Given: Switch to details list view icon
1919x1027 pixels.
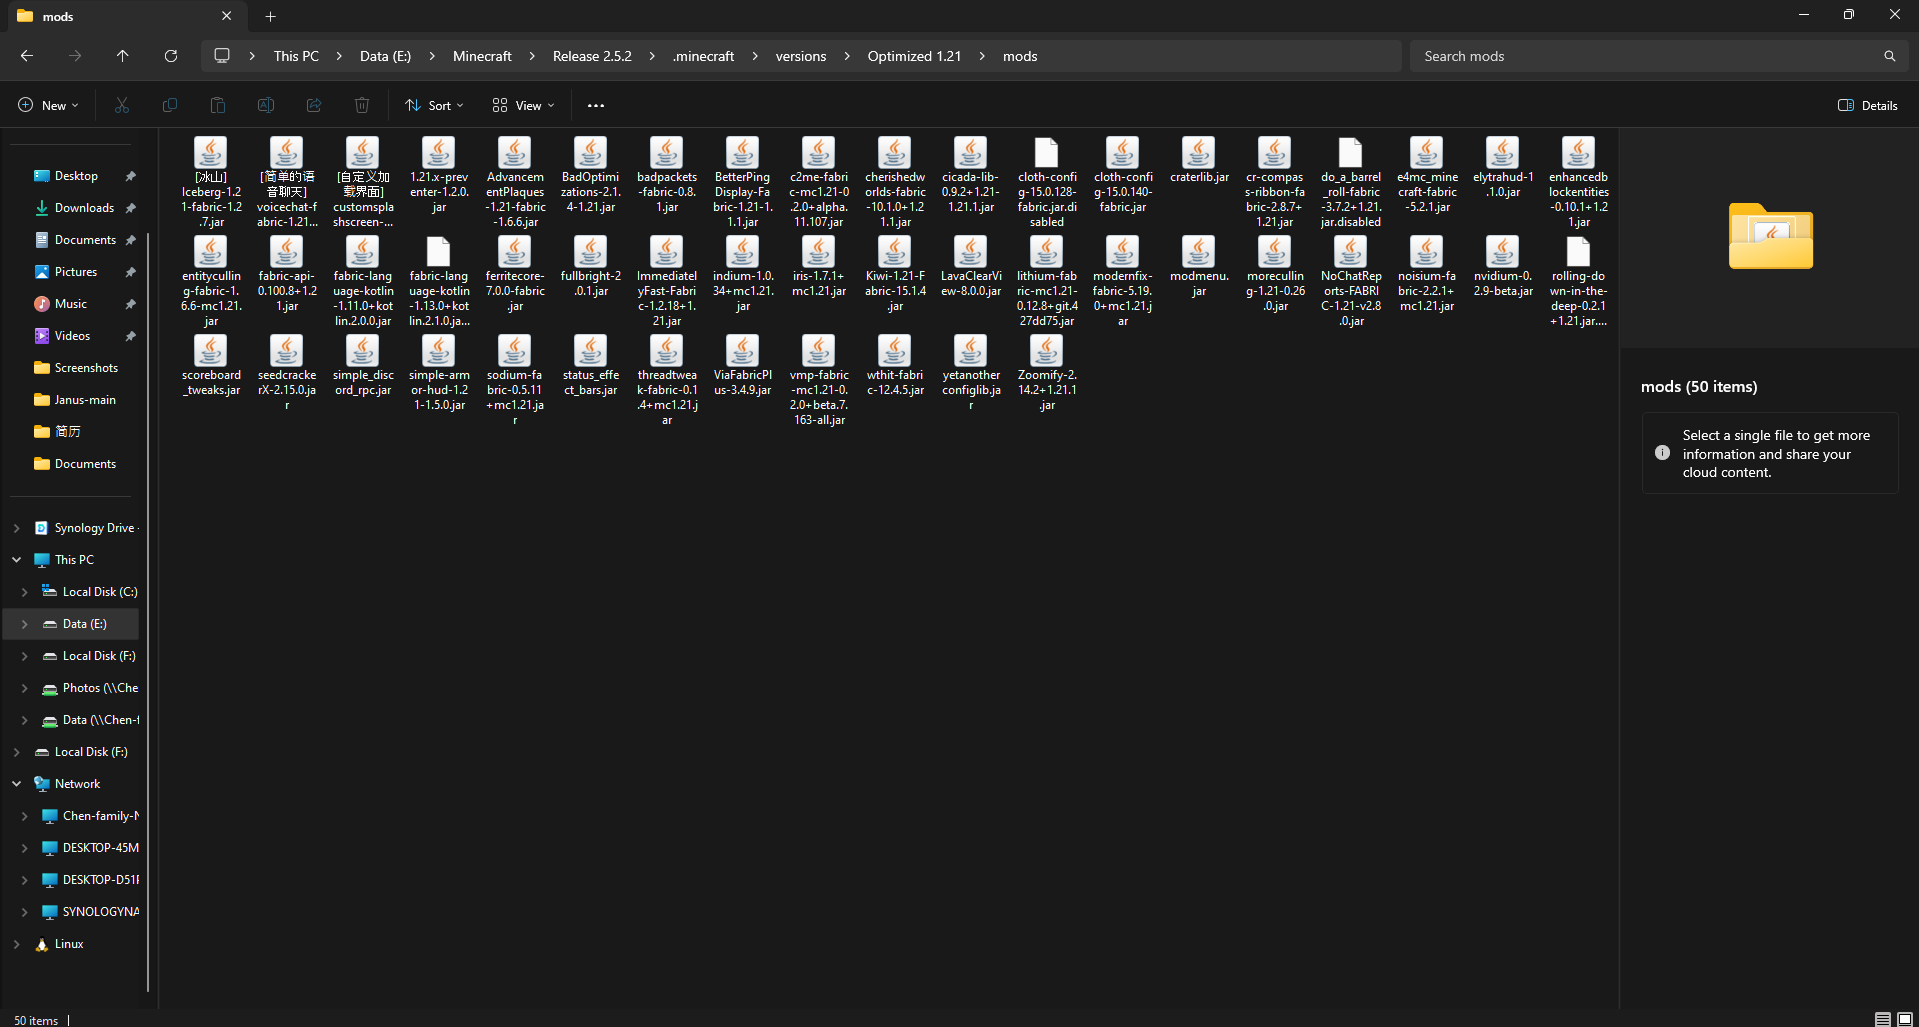Looking at the screenshot, I should coord(1882,1019).
